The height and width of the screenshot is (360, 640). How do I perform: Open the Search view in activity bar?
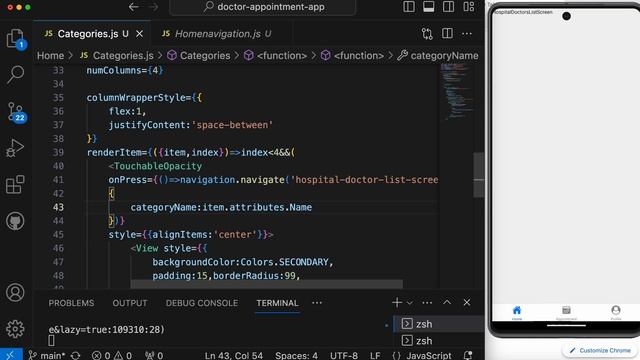point(15,75)
